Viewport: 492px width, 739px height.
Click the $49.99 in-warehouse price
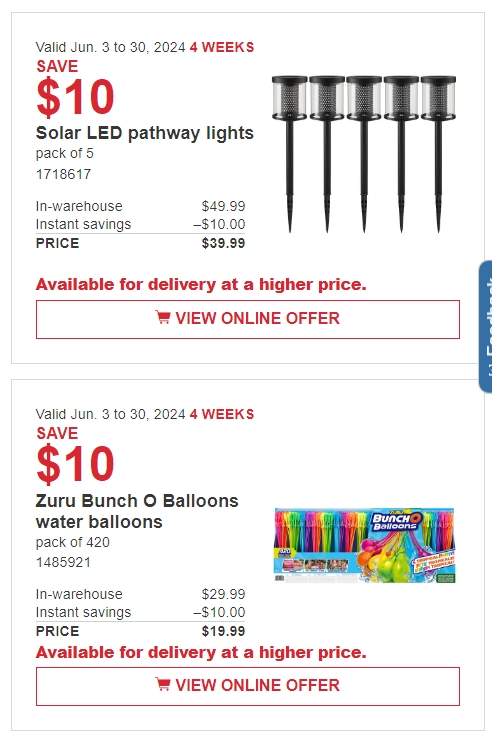[223, 206]
